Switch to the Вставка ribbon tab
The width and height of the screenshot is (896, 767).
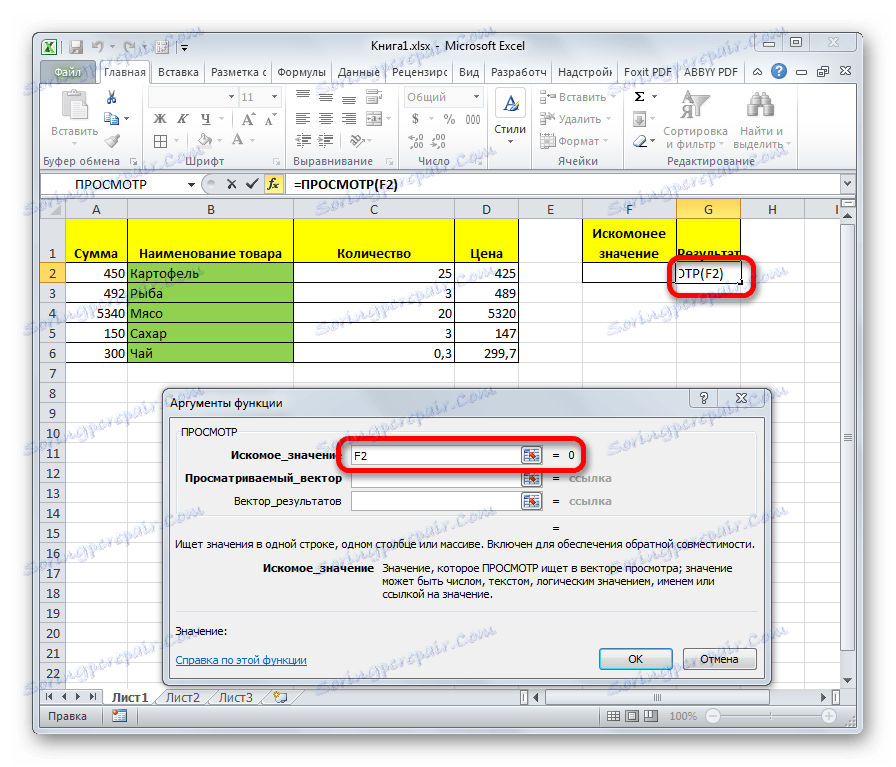pyautogui.click(x=178, y=72)
